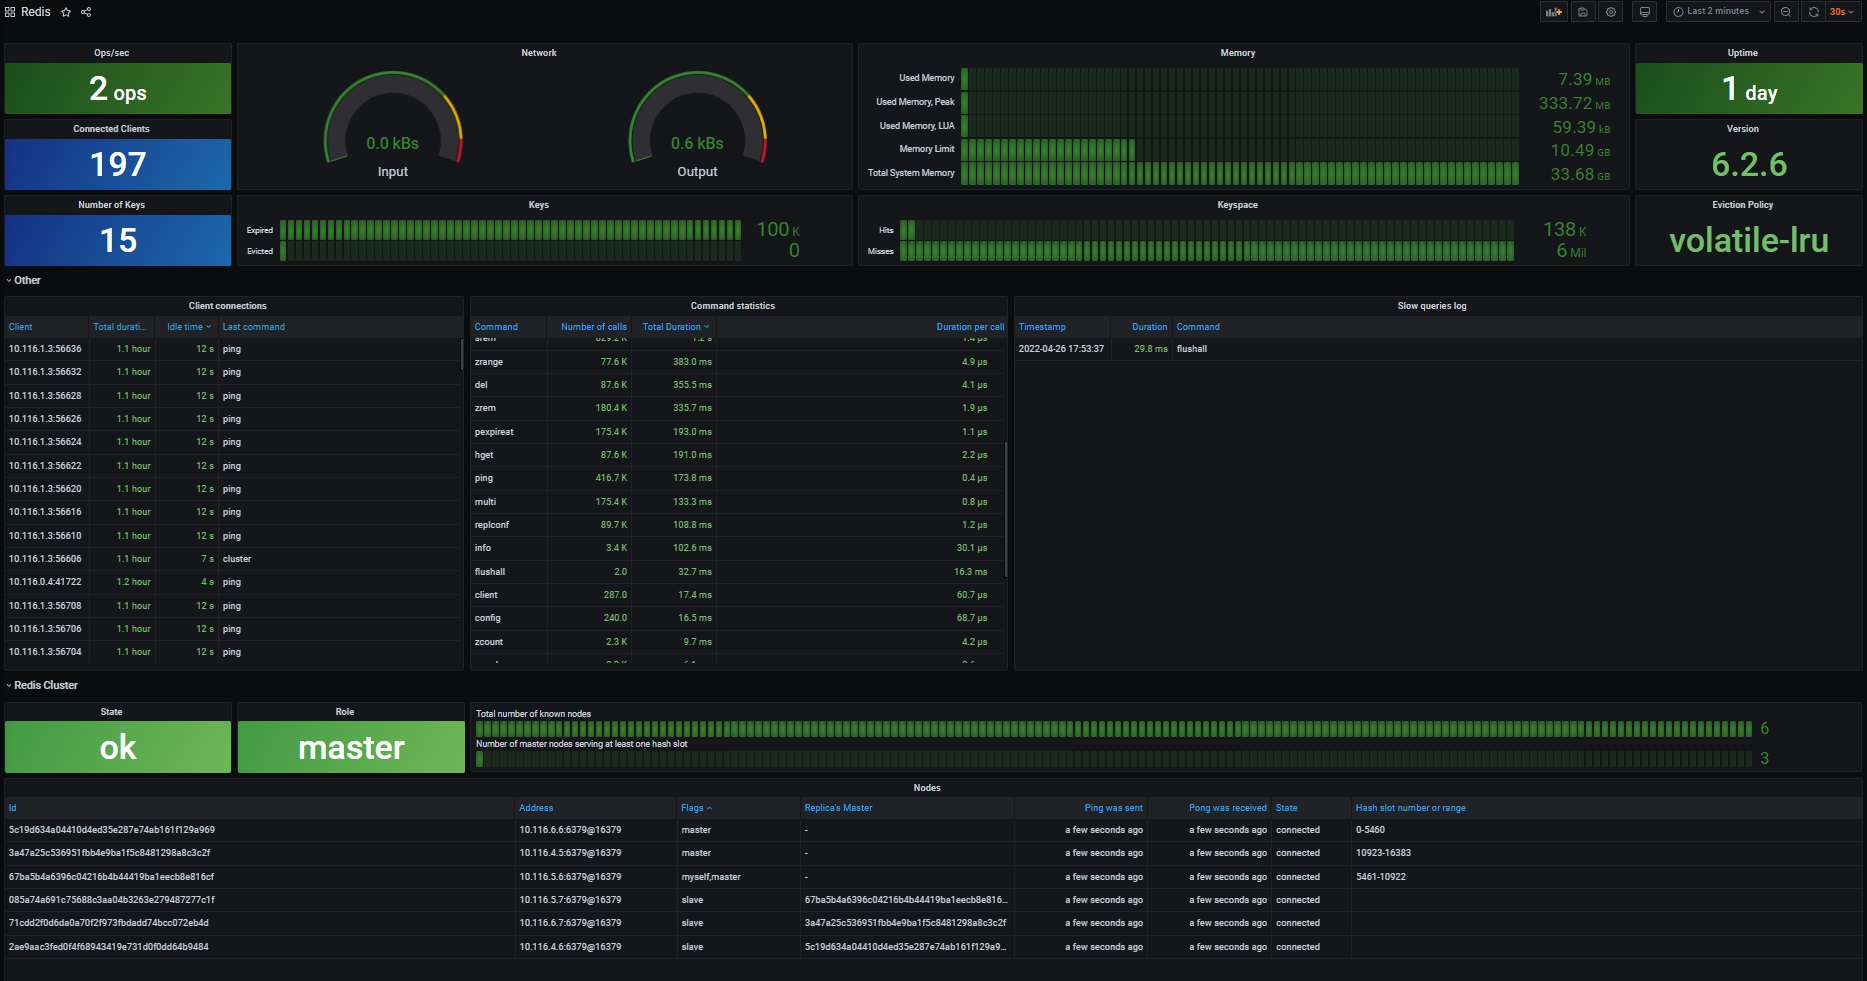1867x981 pixels.
Task: Click the Hash slot number or range header
Action: point(1410,808)
